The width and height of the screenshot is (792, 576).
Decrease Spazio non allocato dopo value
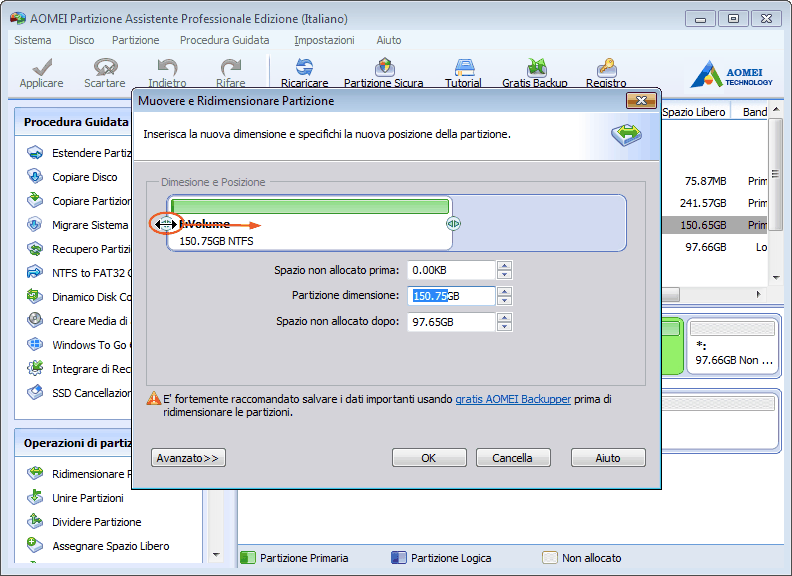tap(504, 326)
